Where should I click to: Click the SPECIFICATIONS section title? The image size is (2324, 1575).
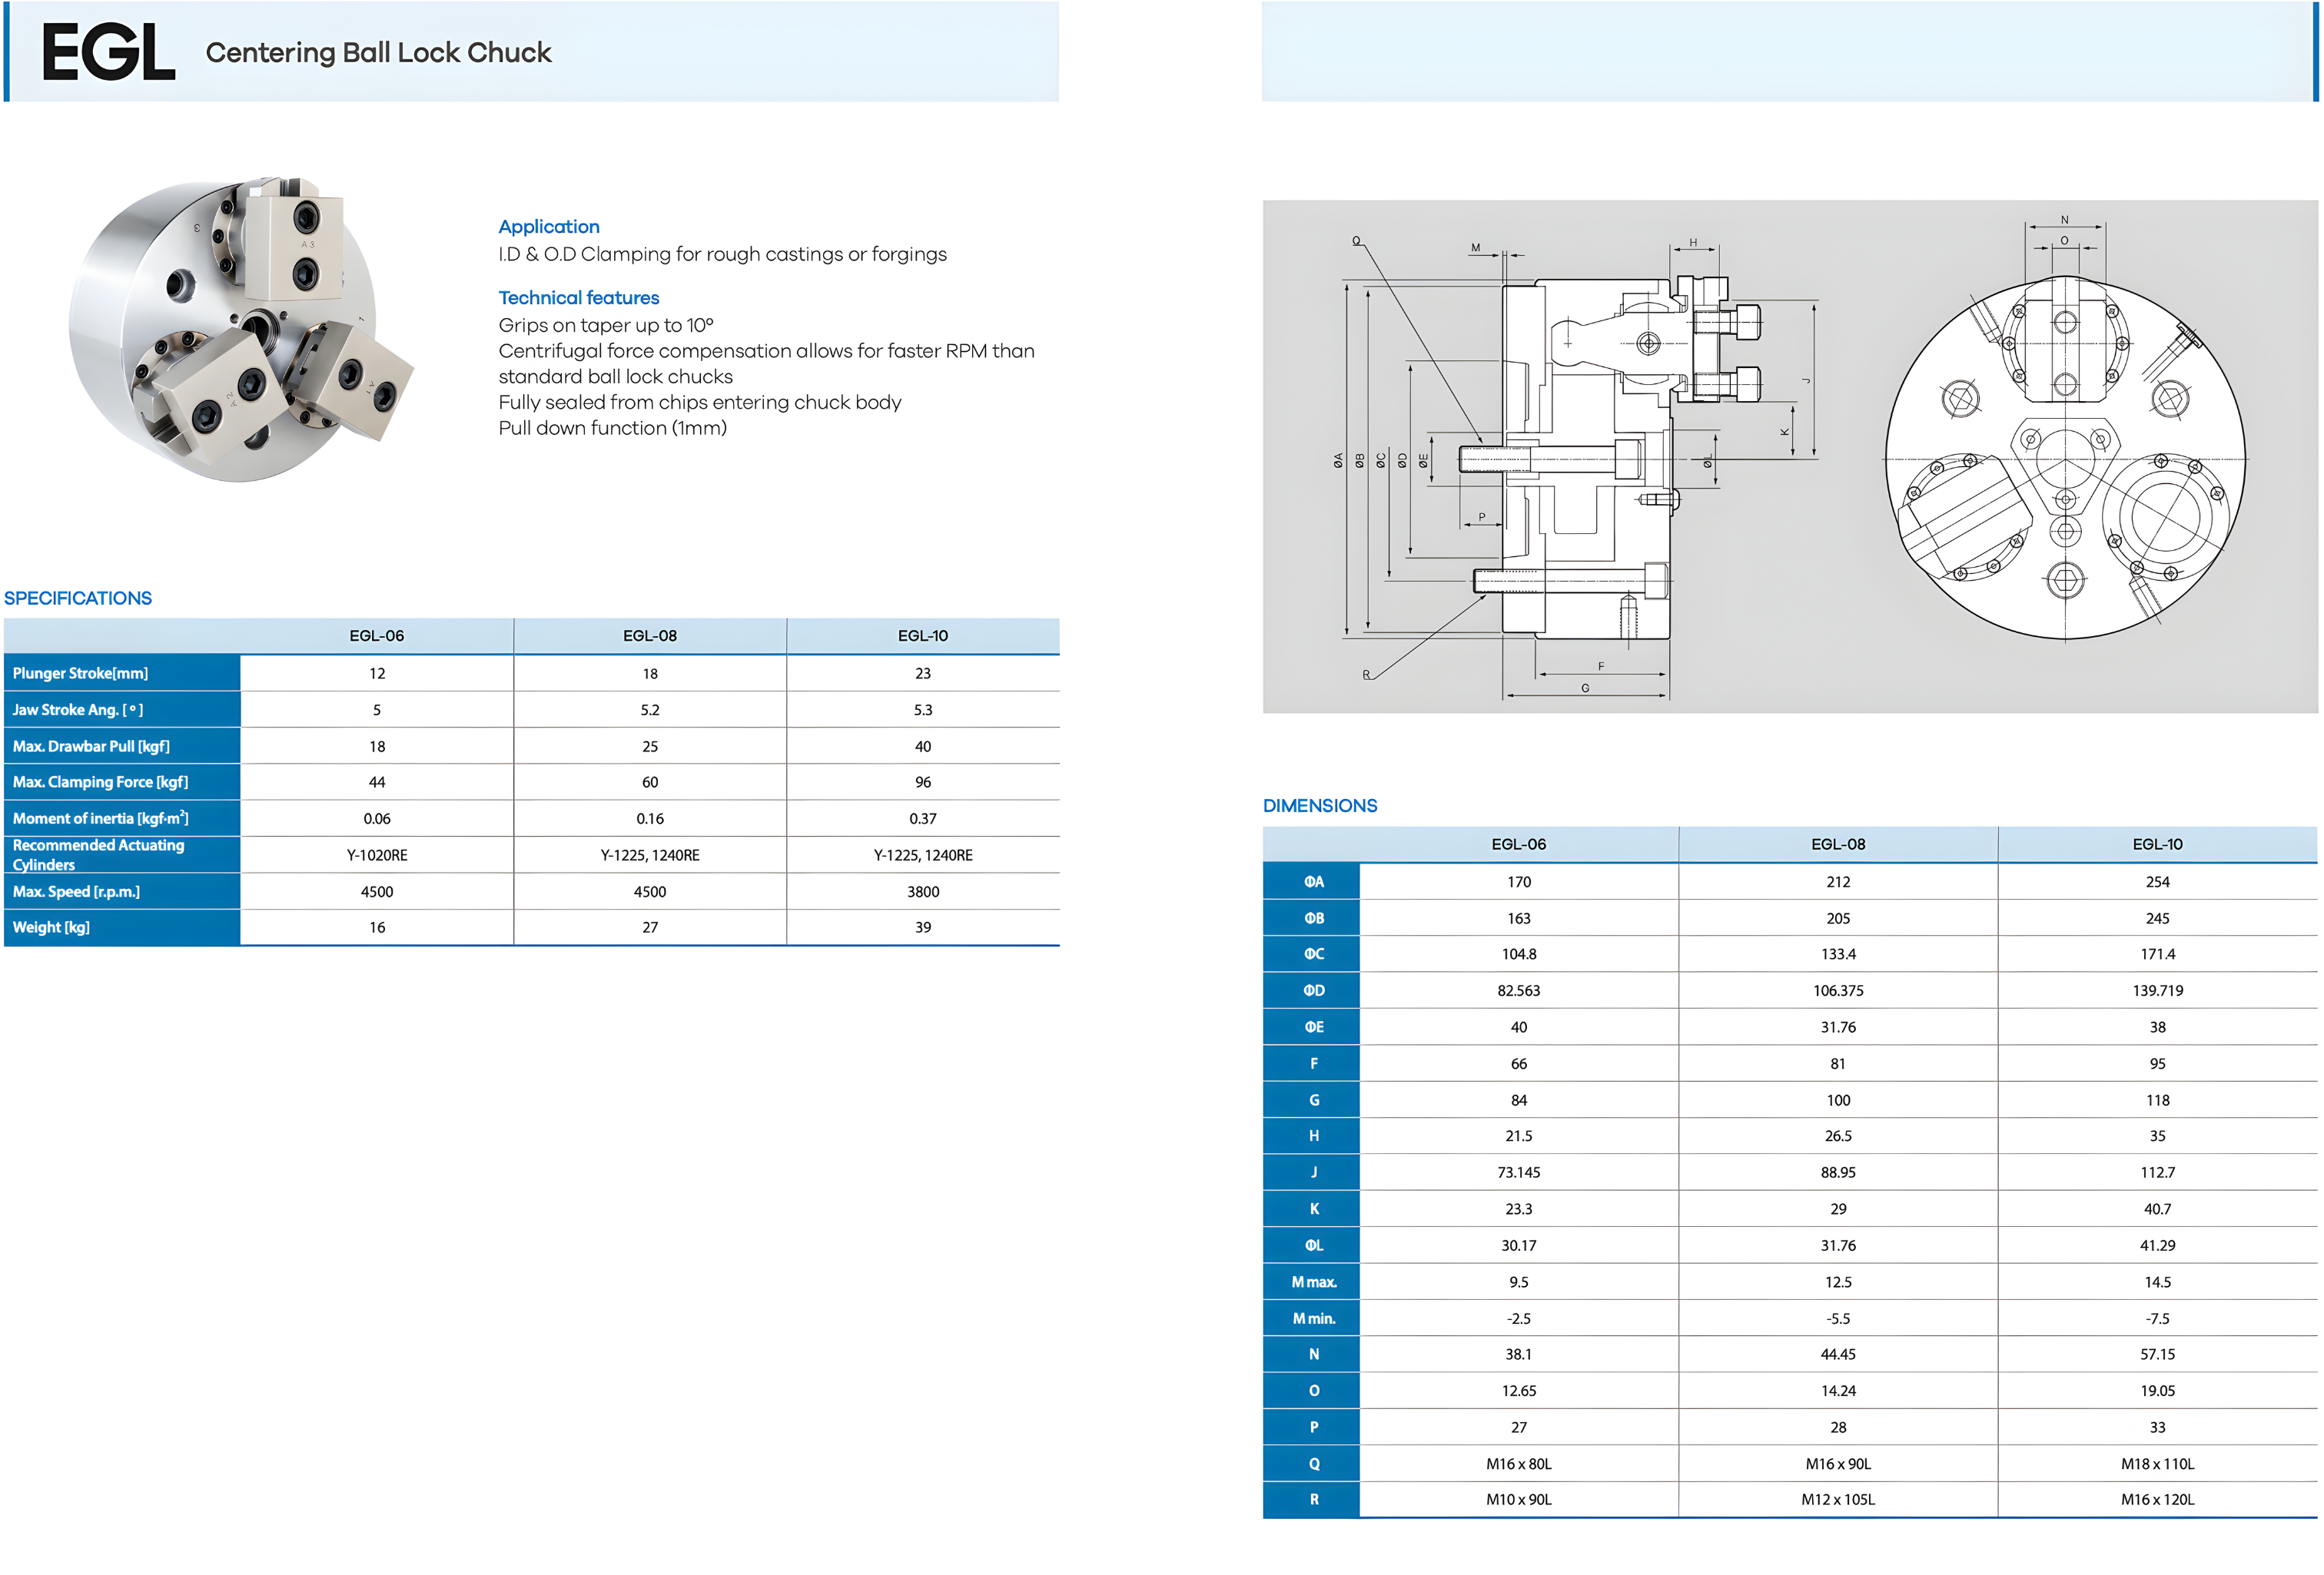(78, 598)
